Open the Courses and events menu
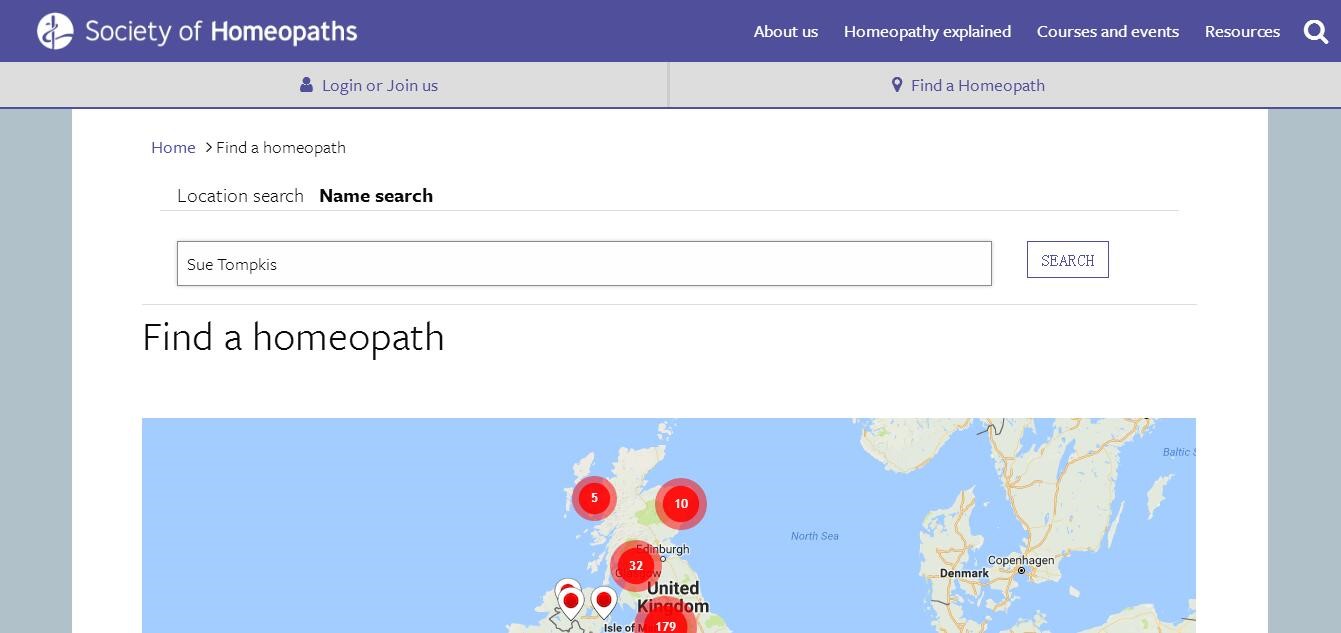 pos(1107,32)
